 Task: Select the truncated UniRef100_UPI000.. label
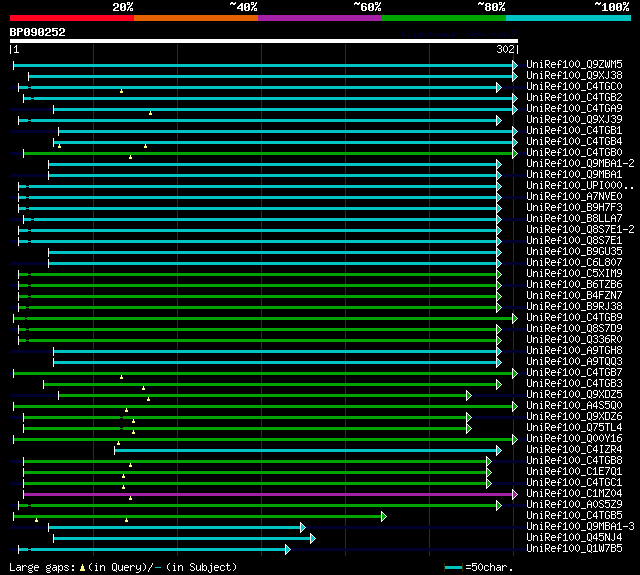pos(580,186)
